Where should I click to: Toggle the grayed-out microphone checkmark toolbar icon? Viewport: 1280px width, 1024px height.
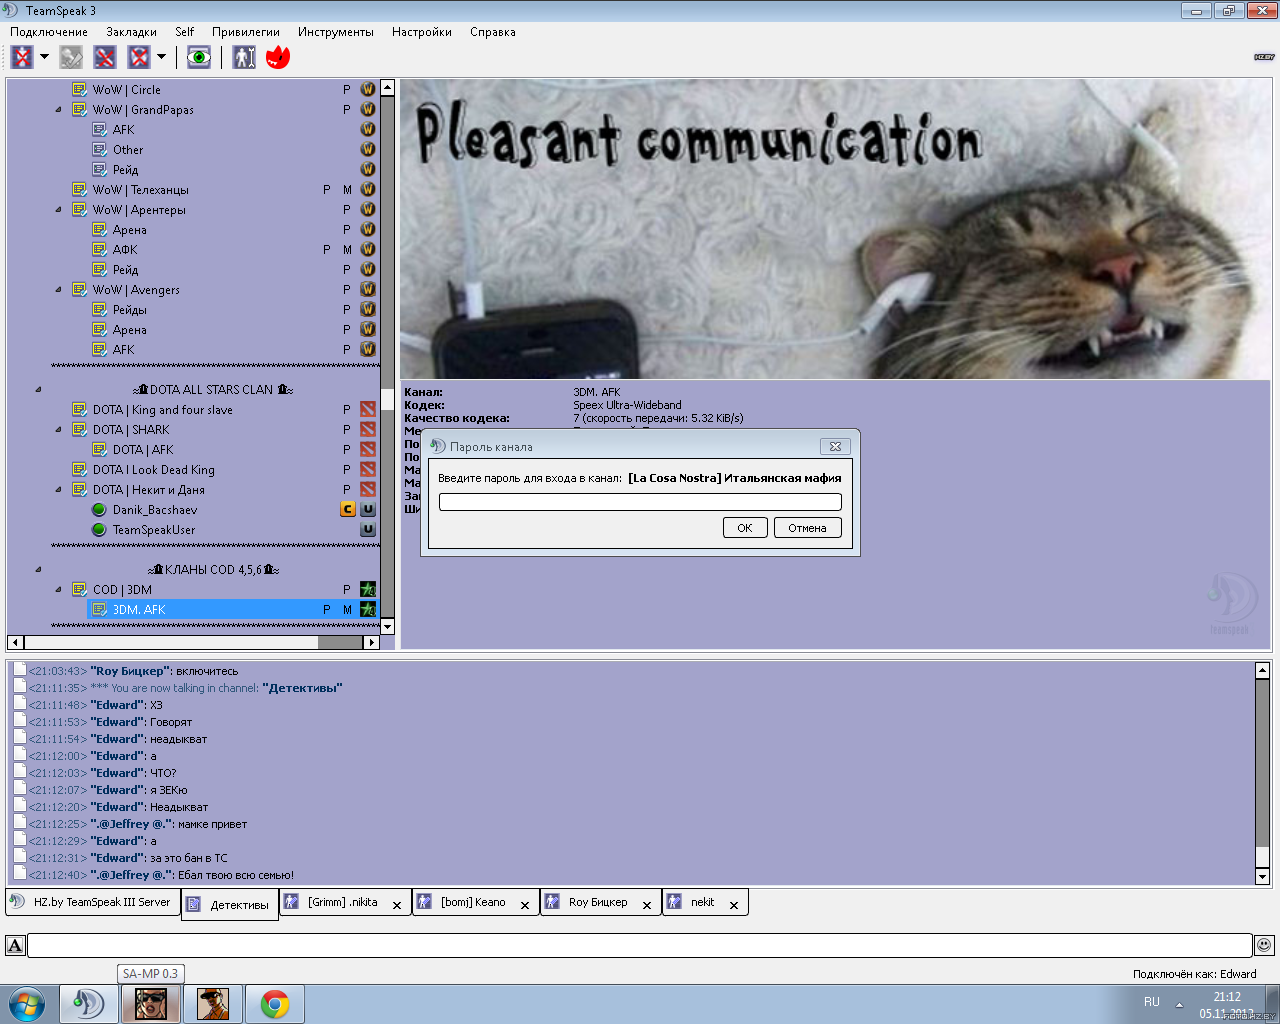(71, 57)
